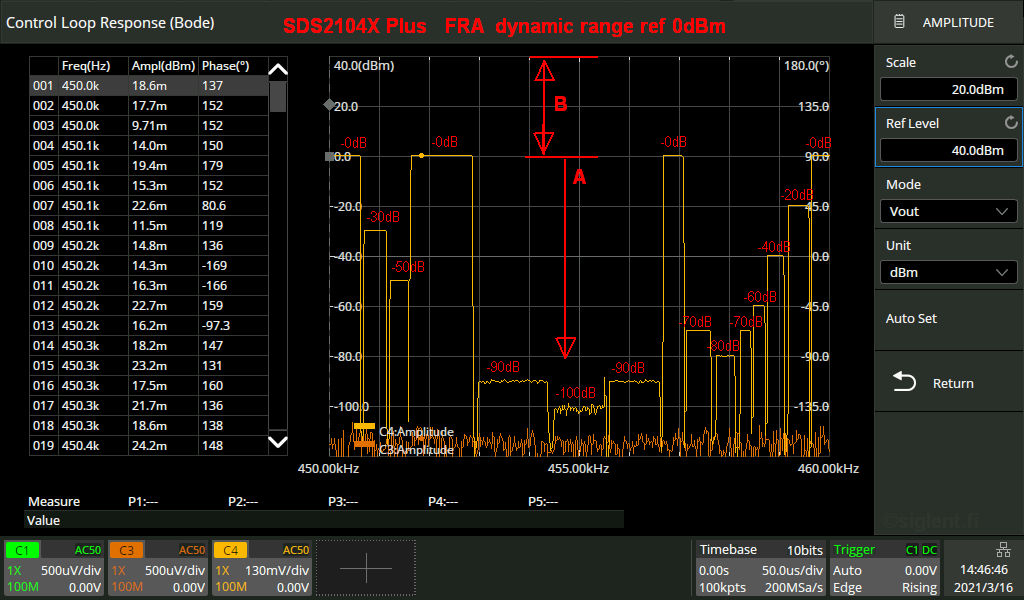Image resolution: width=1024 pixels, height=600 pixels.
Task: Click measurement slot P5
Action: (543, 501)
